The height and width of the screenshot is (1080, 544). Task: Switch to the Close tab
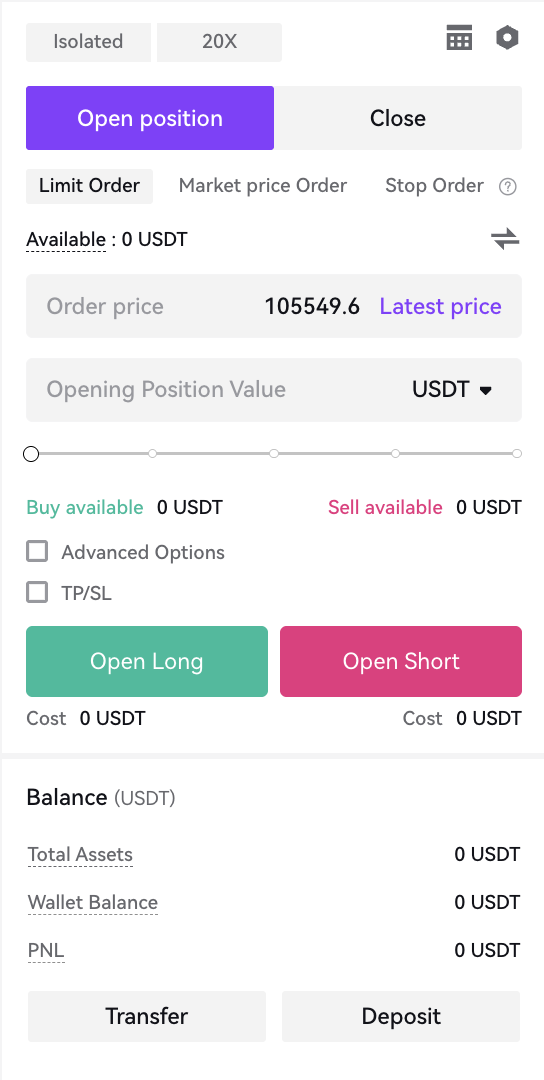click(398, 118)
